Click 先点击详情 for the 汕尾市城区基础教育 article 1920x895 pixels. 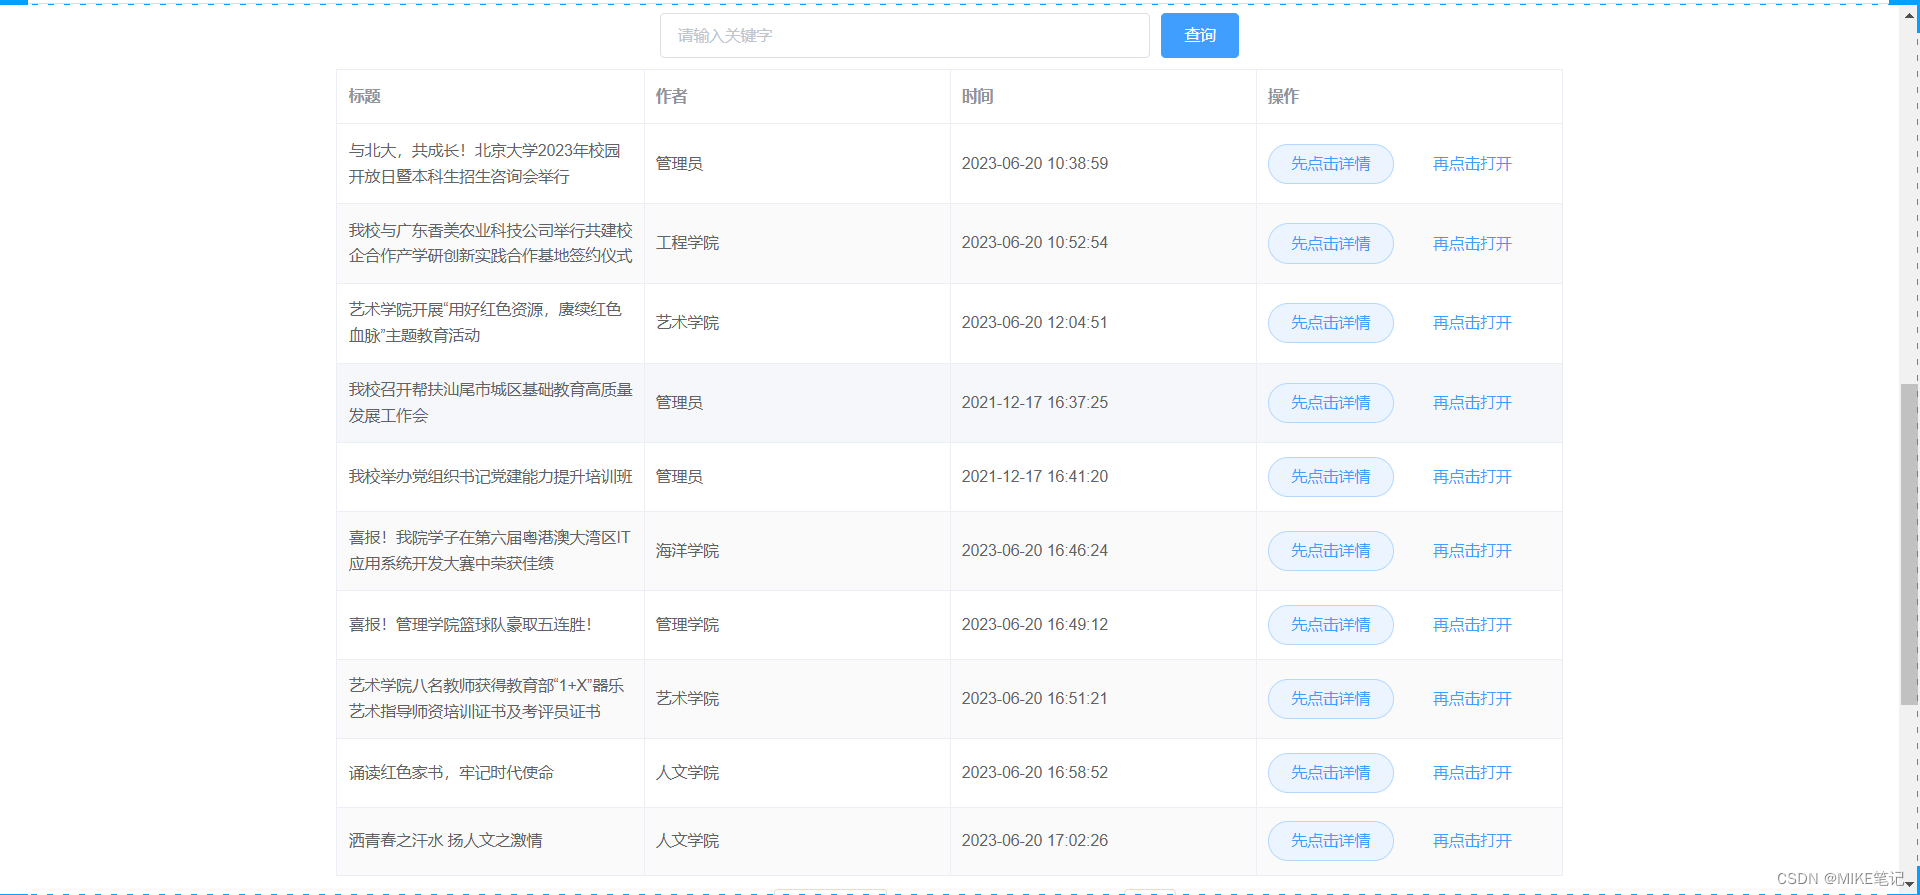[x=1330, y=402]
